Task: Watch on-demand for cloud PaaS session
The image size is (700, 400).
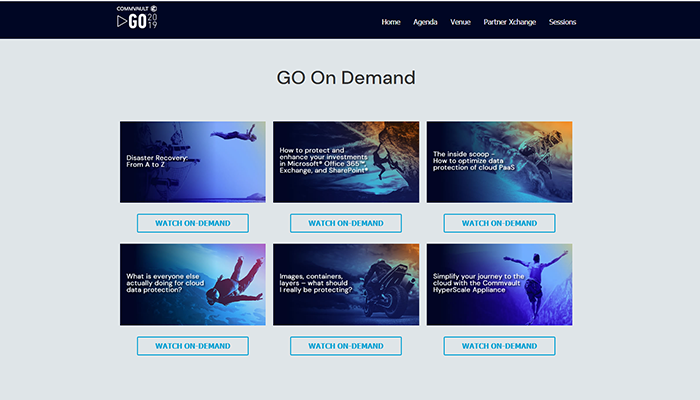Action: coord(500,223)
